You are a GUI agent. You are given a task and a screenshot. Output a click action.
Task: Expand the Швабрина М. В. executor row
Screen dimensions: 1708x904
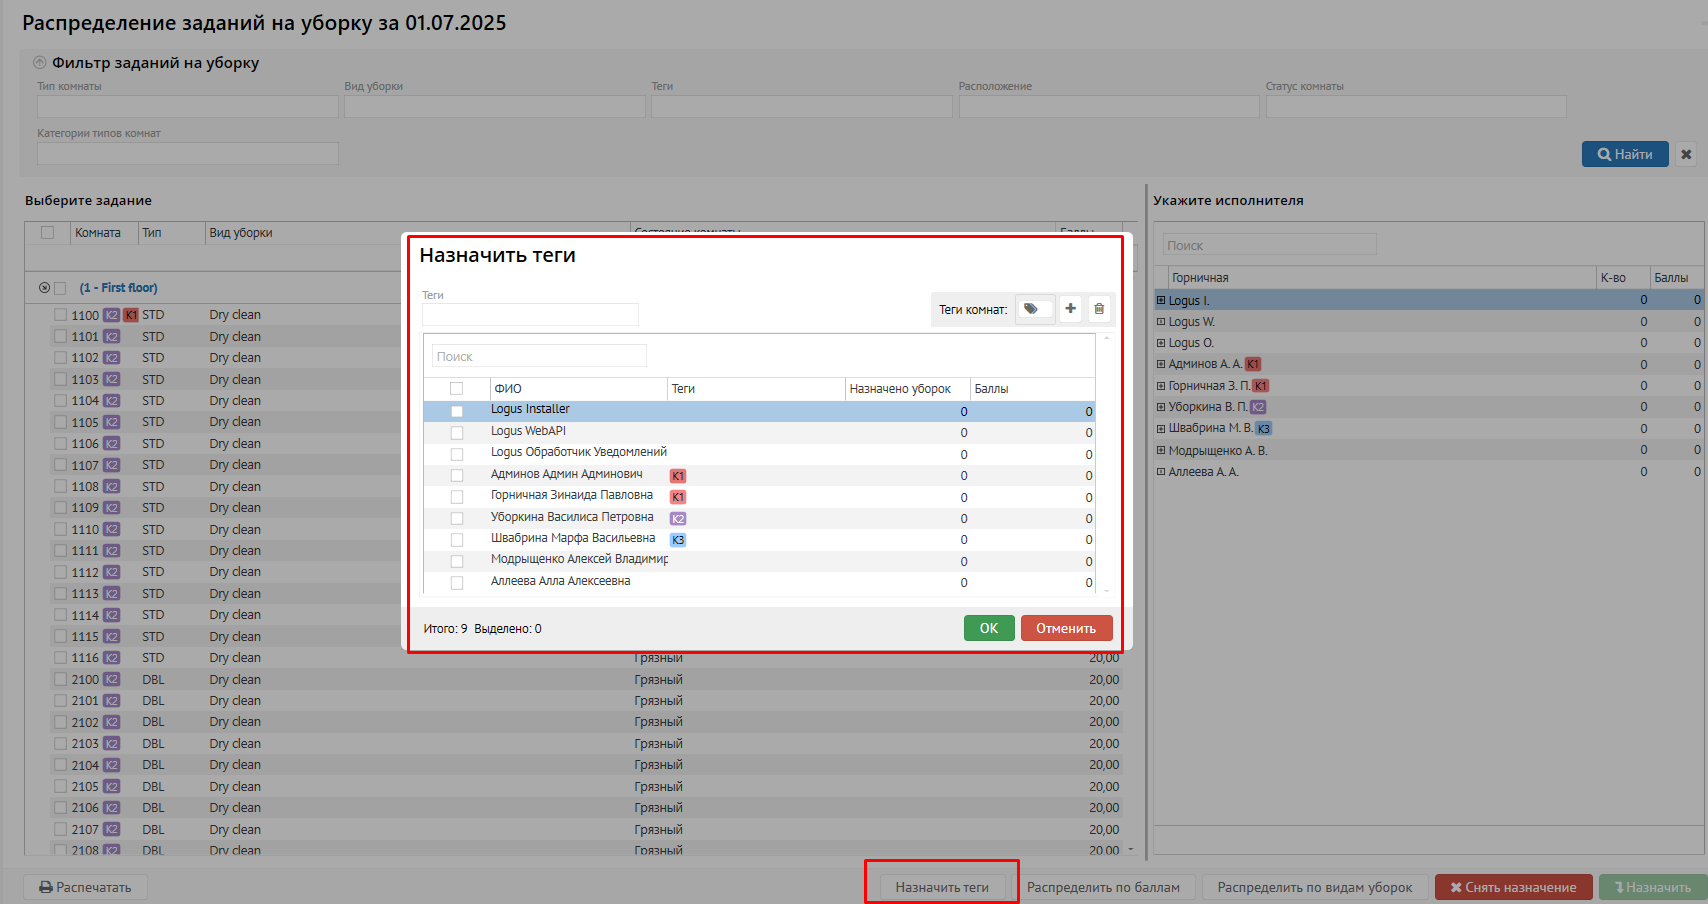[1161, 428]
